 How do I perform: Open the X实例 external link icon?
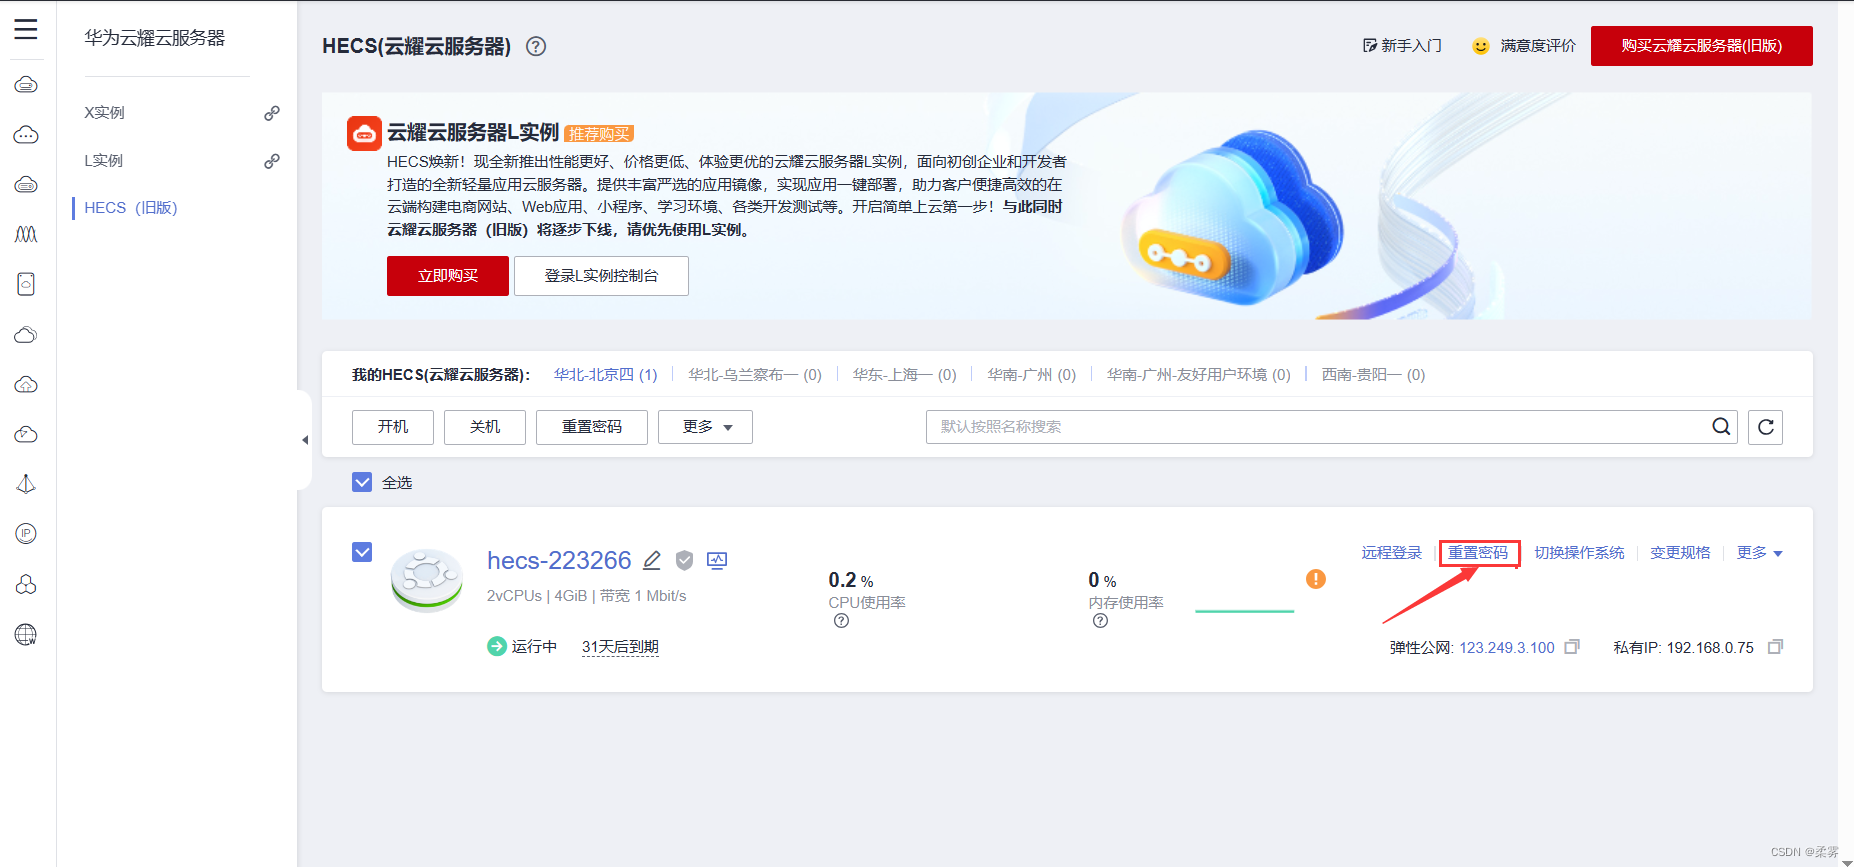click(x=271, y=113)
